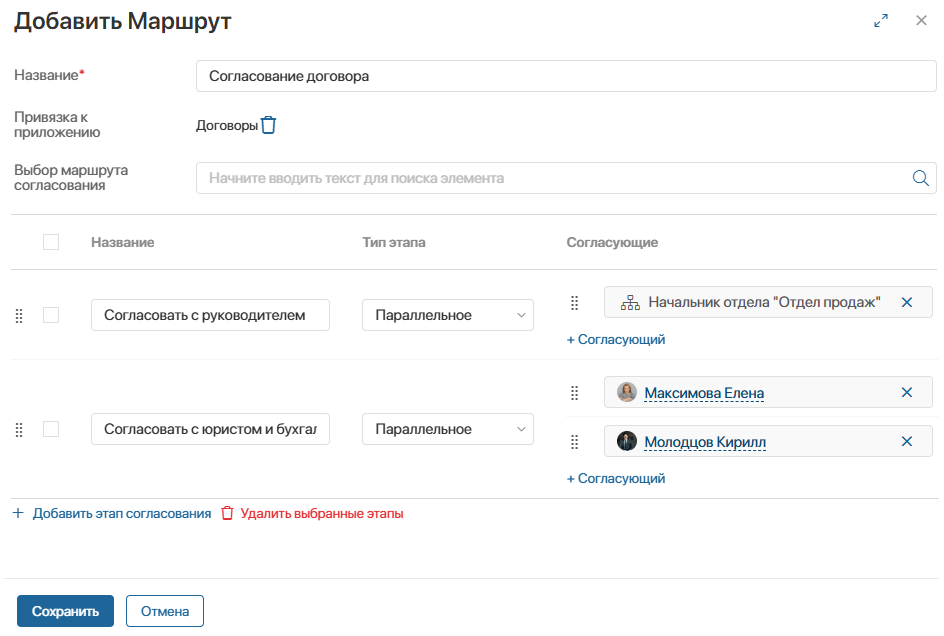The width and height of the screenshot is (944, 636).
Task: Click Максимова Елена avatar
Action: click(x=627, y=392)
